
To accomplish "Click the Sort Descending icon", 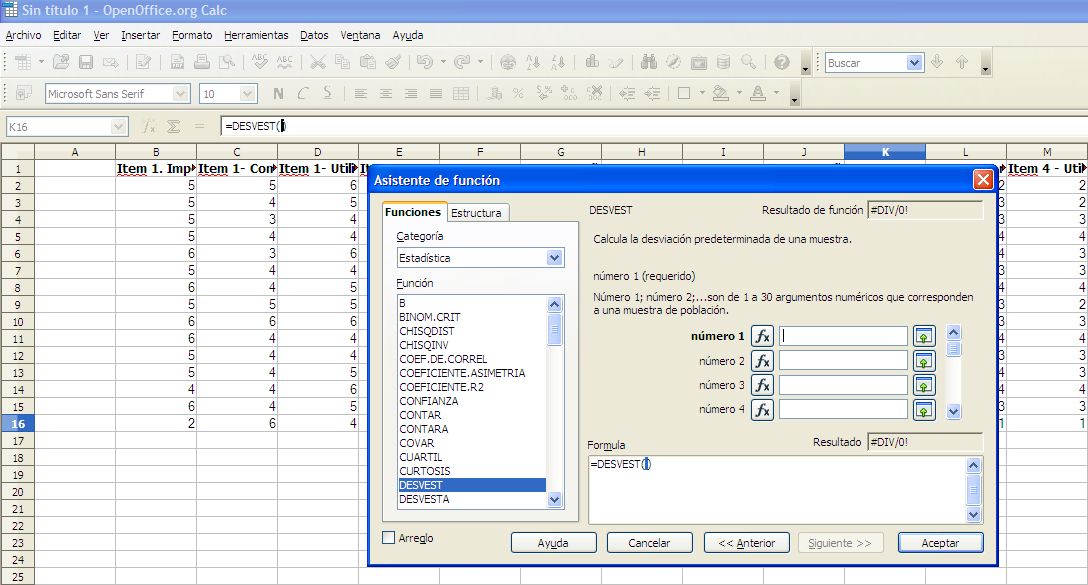I will 559,62.
